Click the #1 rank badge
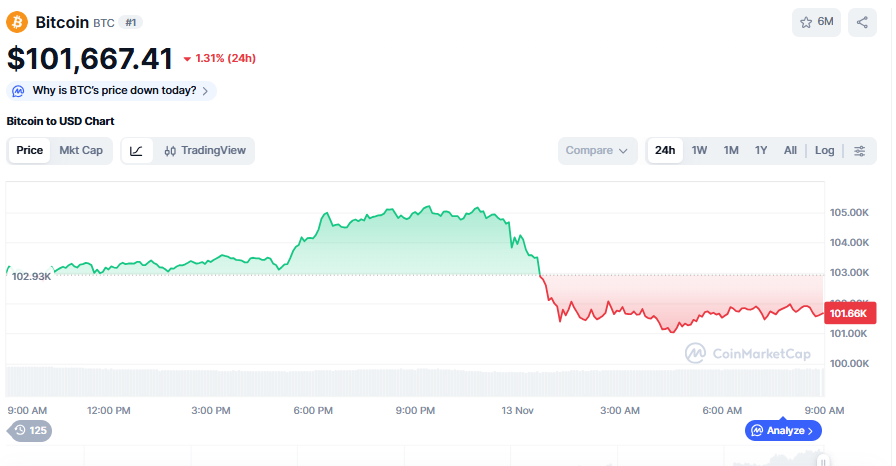Viewport: 896px width, 466px height. pyautogui.click(x=132, y=22)
